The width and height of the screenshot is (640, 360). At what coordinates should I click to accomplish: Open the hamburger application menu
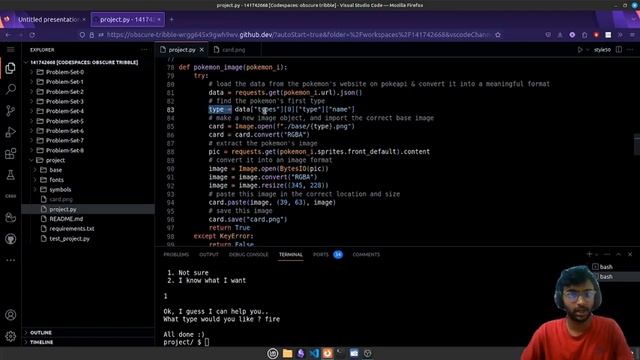pos(11,49)
